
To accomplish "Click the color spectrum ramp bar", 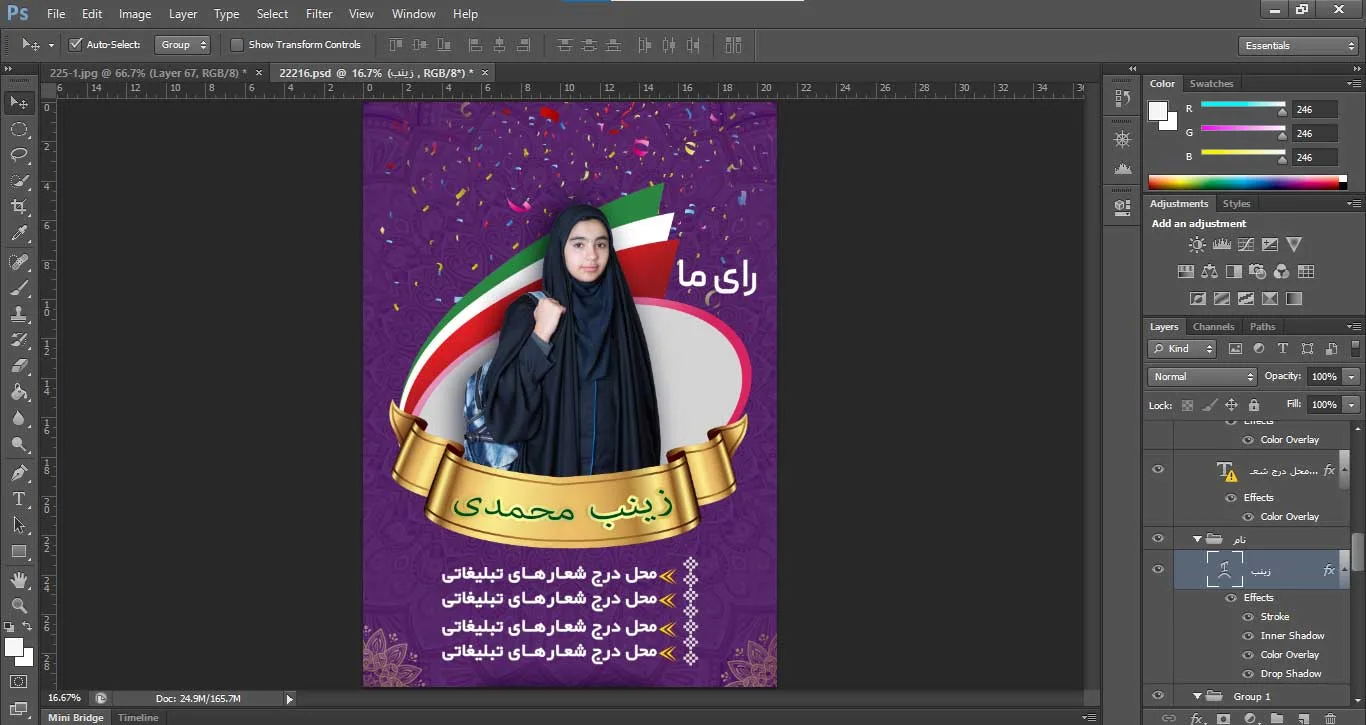I will (x=1244, y=182).
